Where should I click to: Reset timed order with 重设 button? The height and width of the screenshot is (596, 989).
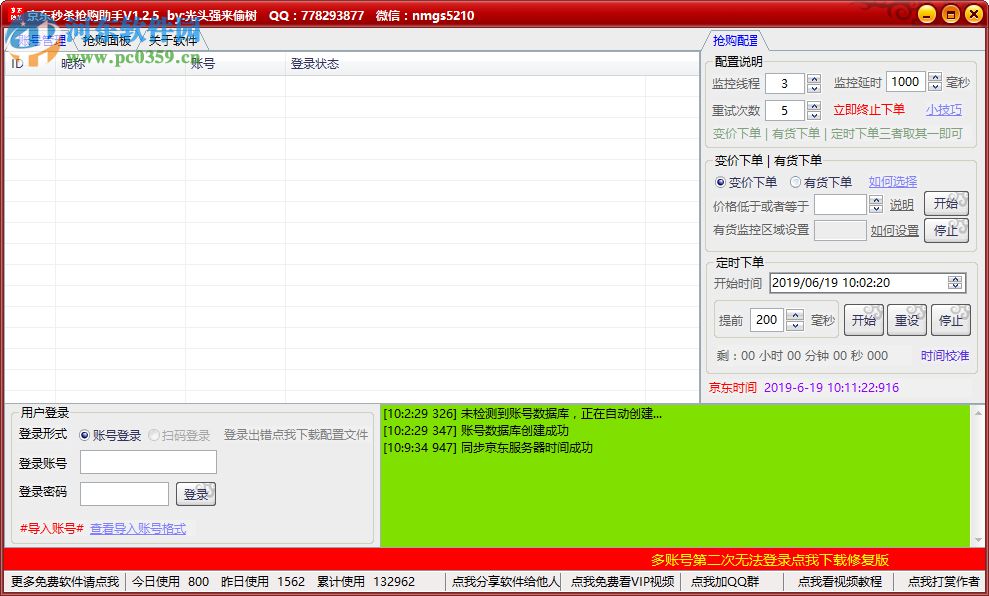tap(907, 319)
